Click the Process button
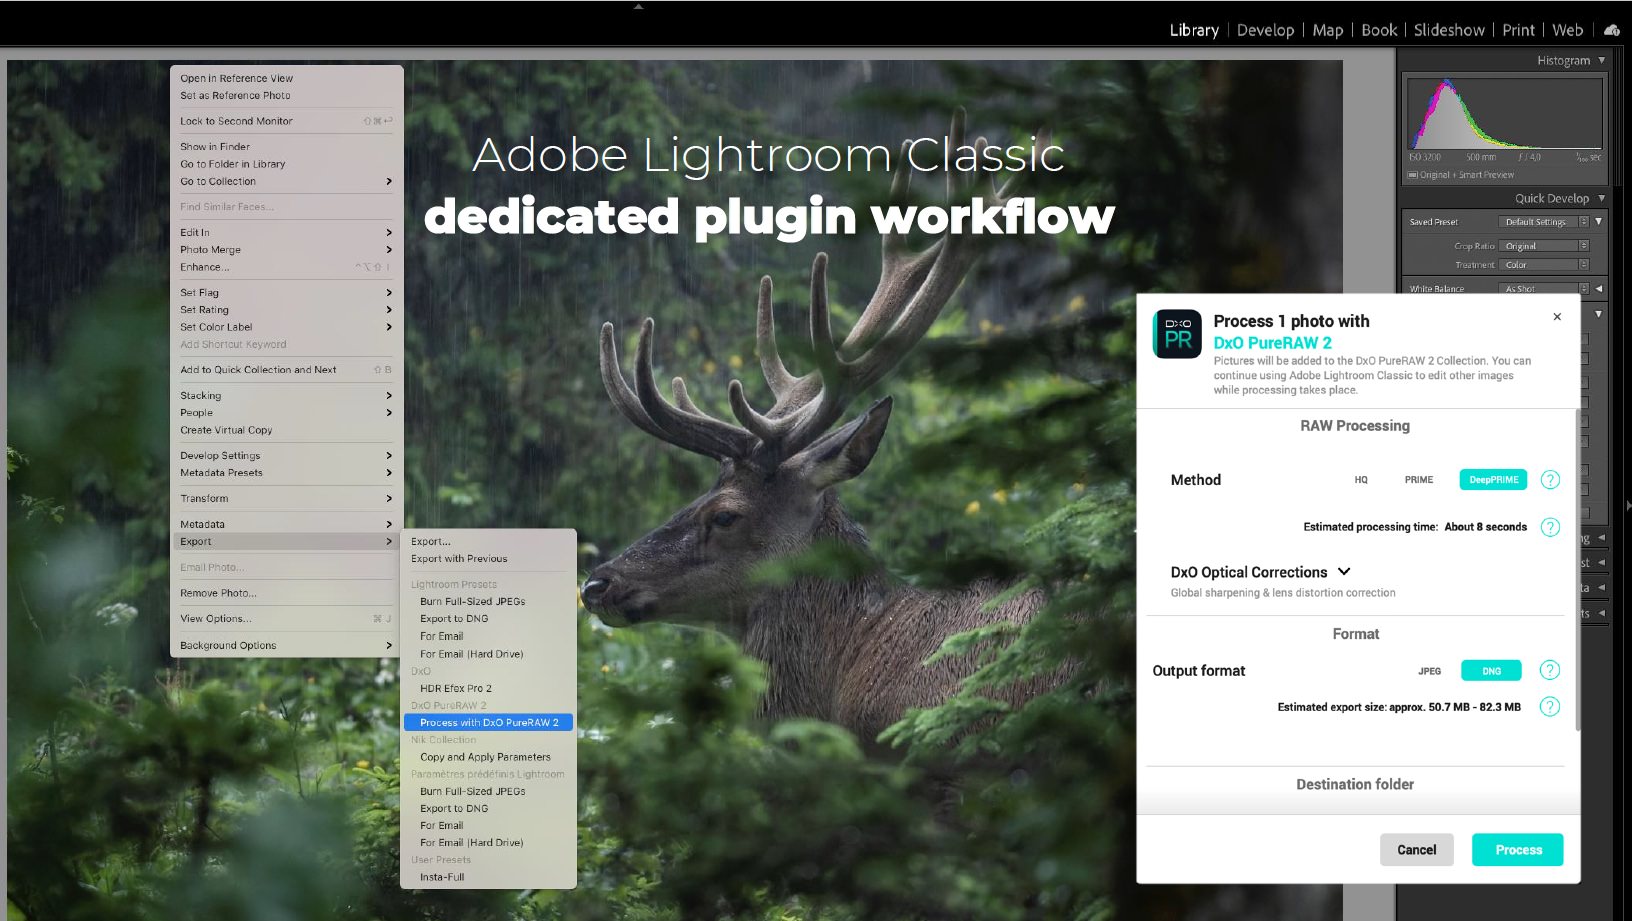The width and height of the screenshot is (1632, 921). (1518, 850)
